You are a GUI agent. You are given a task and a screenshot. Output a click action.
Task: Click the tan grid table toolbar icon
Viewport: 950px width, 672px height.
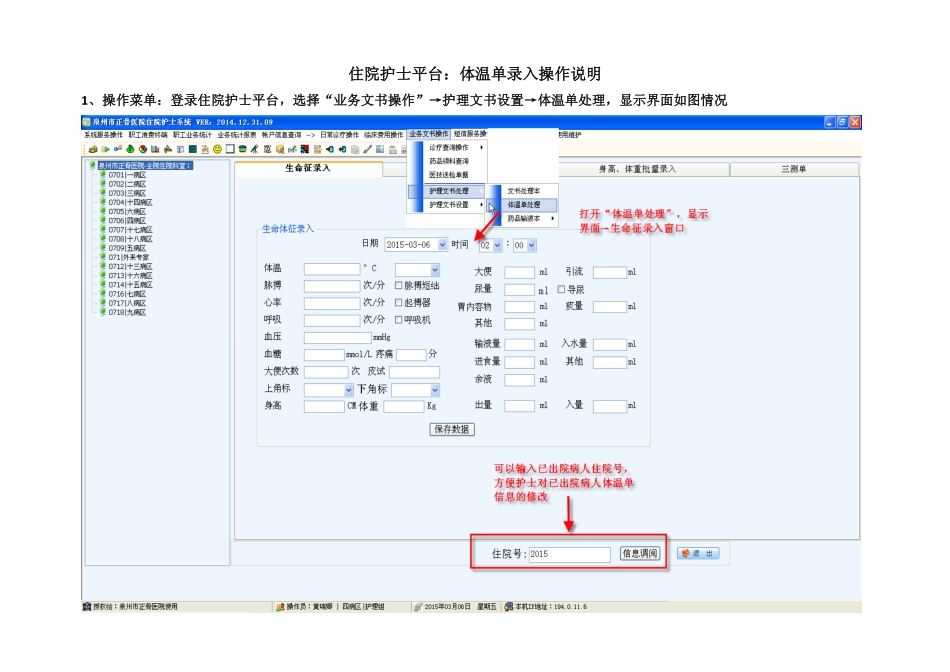pos(317,149)
